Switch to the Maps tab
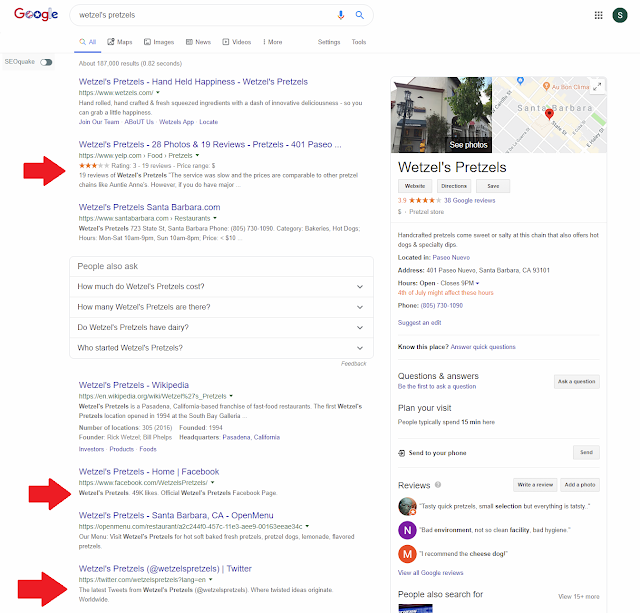The height and width of the screenshot is (613, 640). [x=120, y=42]
